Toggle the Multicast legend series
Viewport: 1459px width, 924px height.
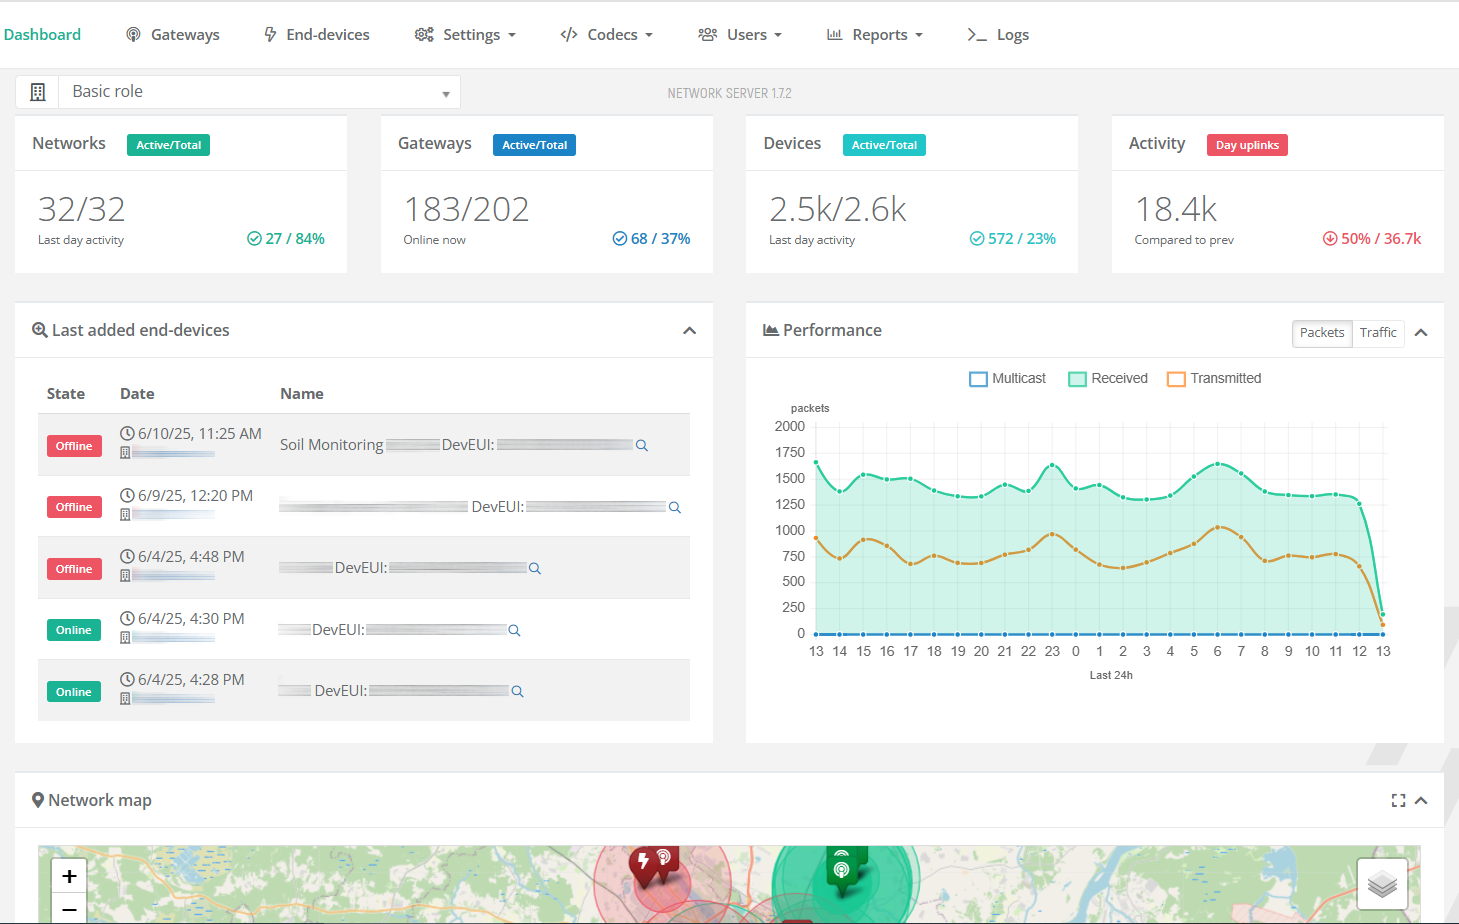1008,378
